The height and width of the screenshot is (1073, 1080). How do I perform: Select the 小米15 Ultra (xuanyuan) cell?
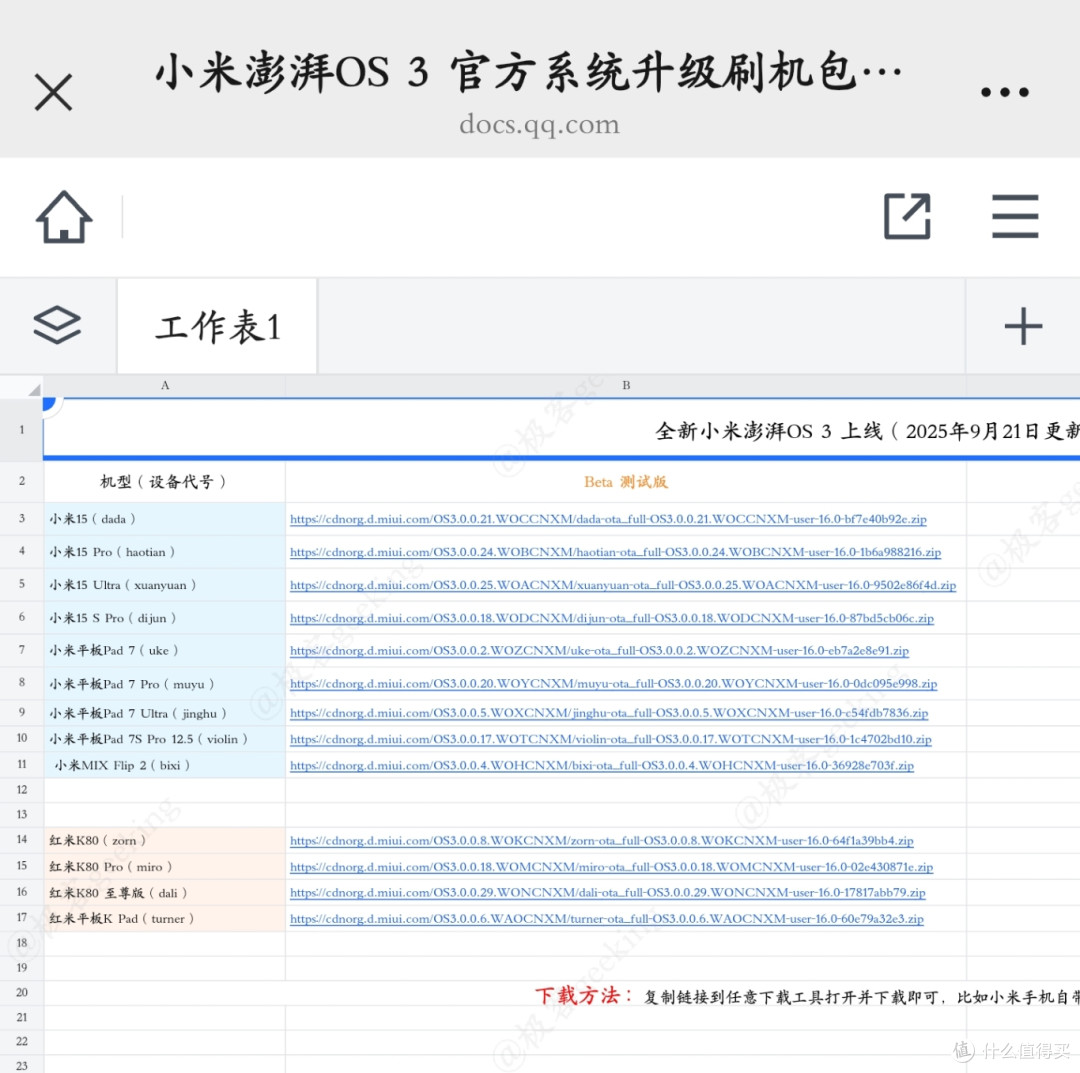(x=164, y=585)
